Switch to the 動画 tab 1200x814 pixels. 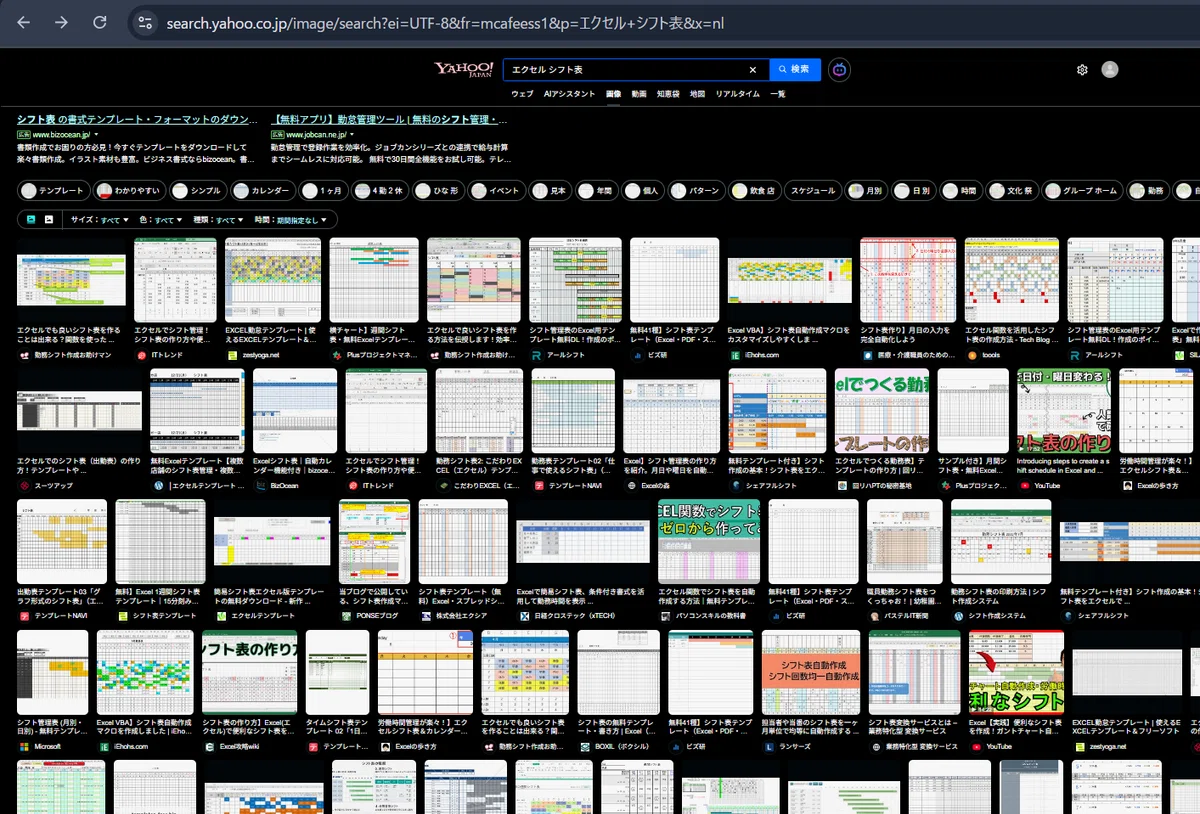tap(639, 94)
